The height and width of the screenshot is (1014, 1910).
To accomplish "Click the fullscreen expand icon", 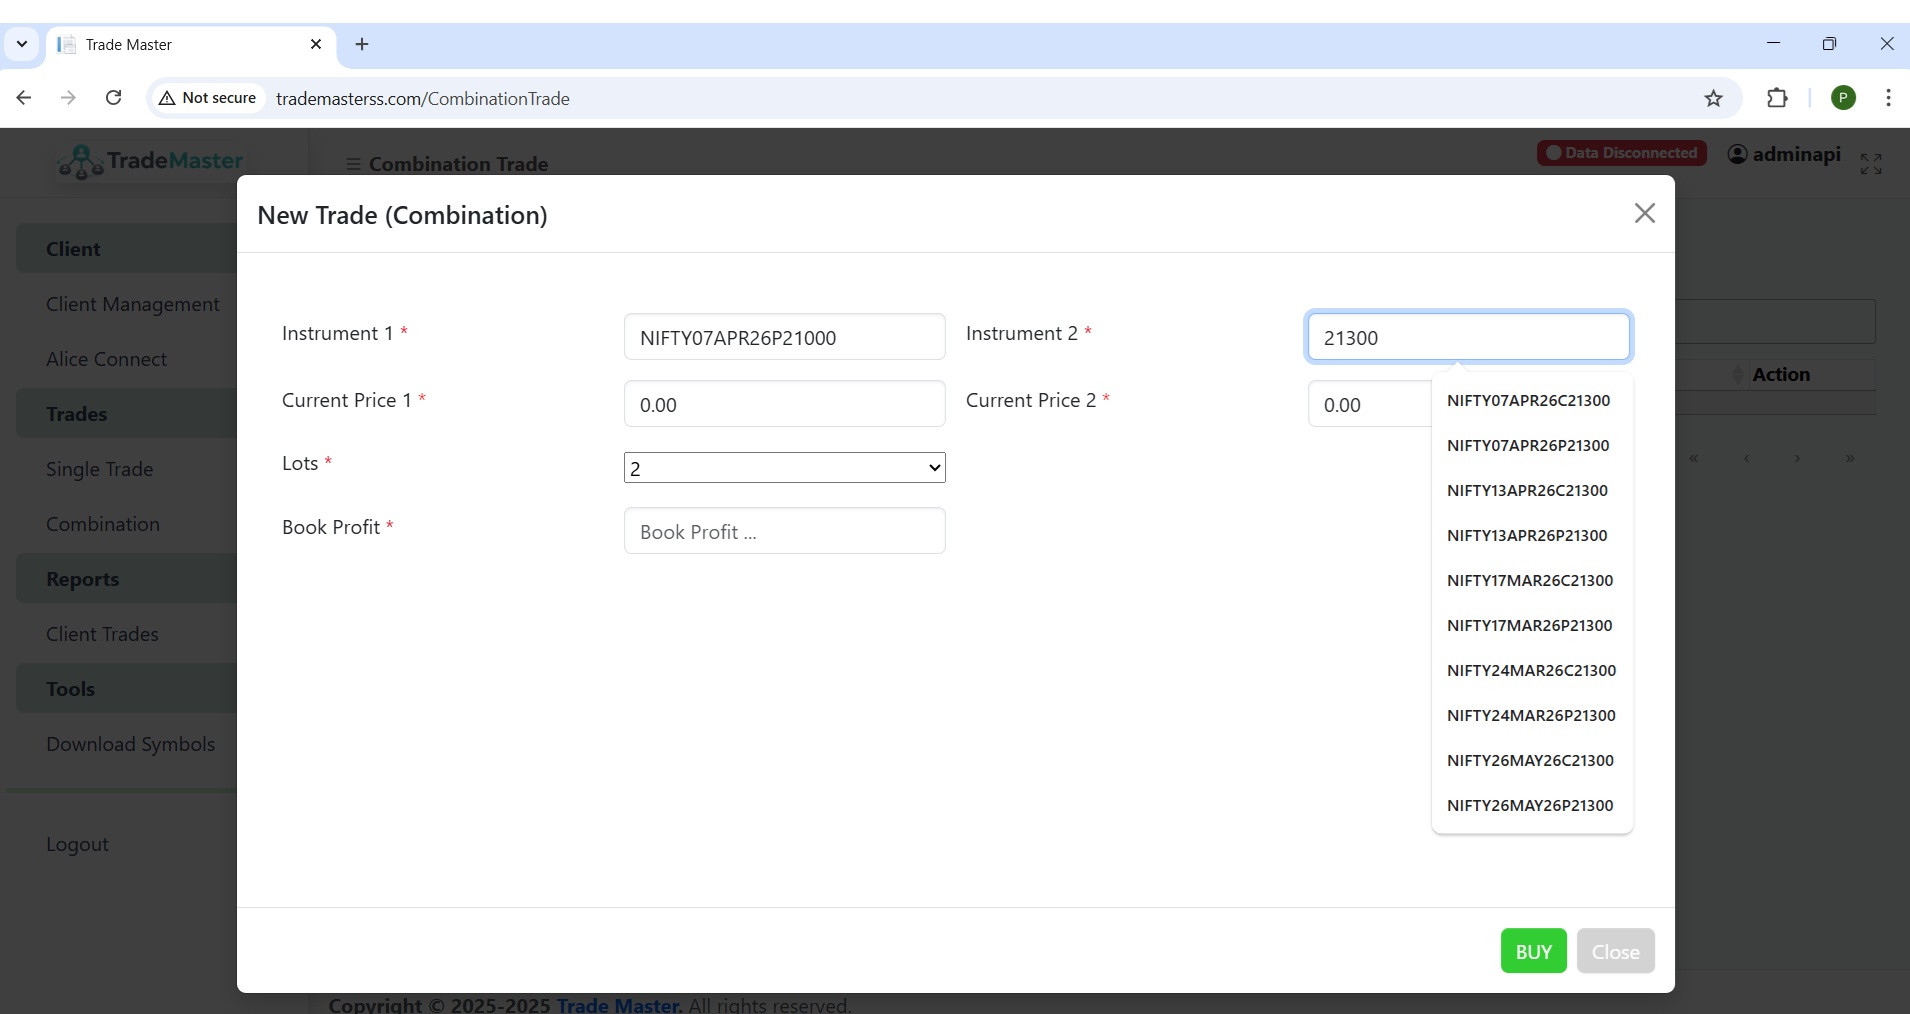I will click(1872, 163).
